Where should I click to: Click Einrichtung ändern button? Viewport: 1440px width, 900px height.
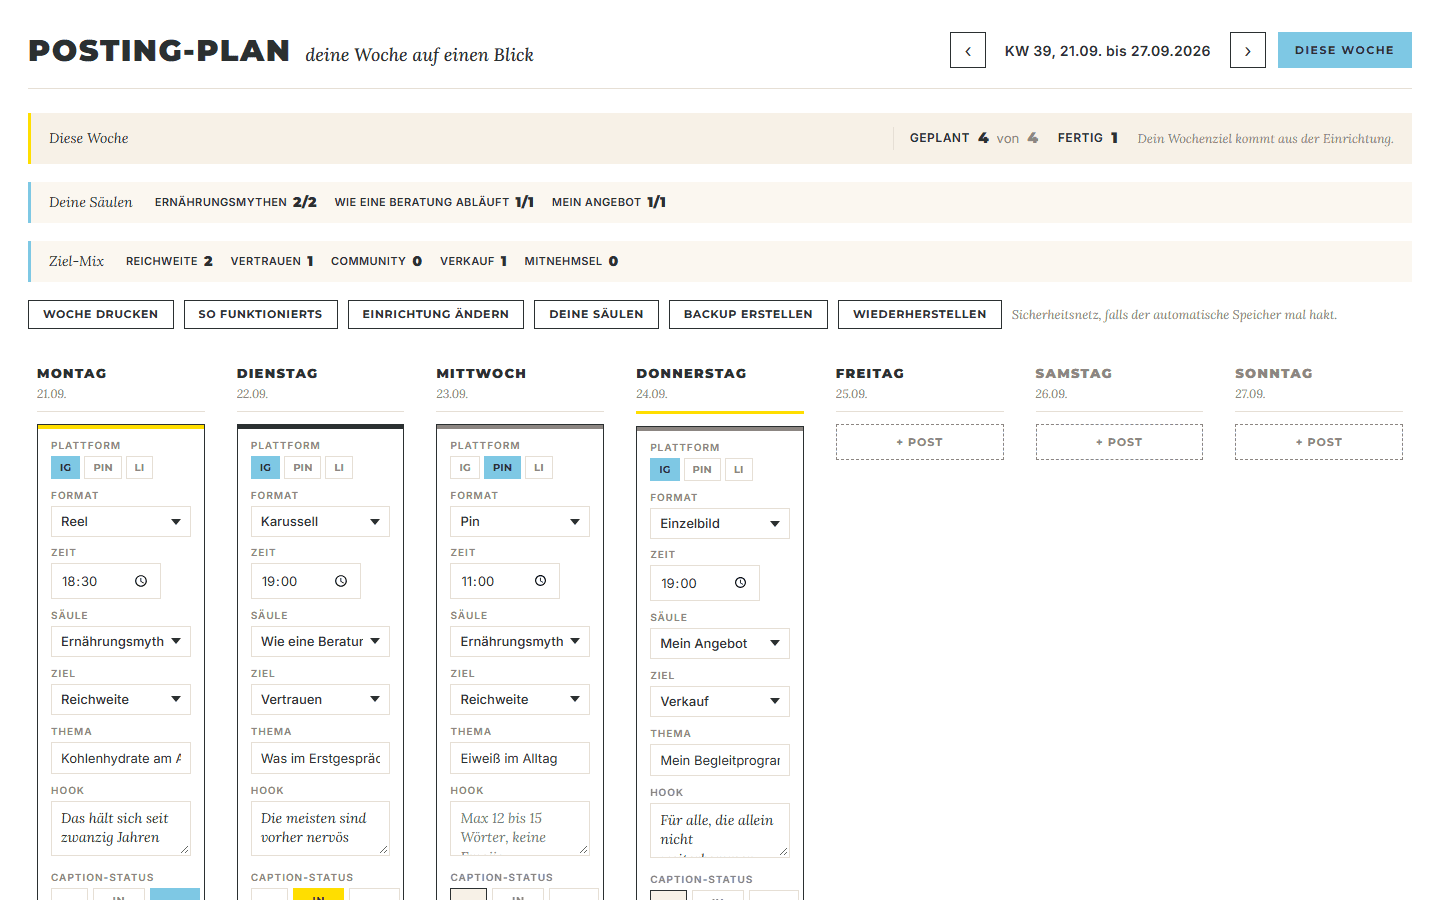pyautogui.click(x=436, y=314)
